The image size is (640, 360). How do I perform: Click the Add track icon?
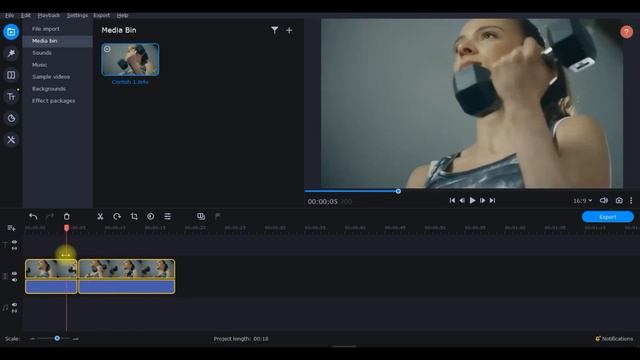coord(11,228)
